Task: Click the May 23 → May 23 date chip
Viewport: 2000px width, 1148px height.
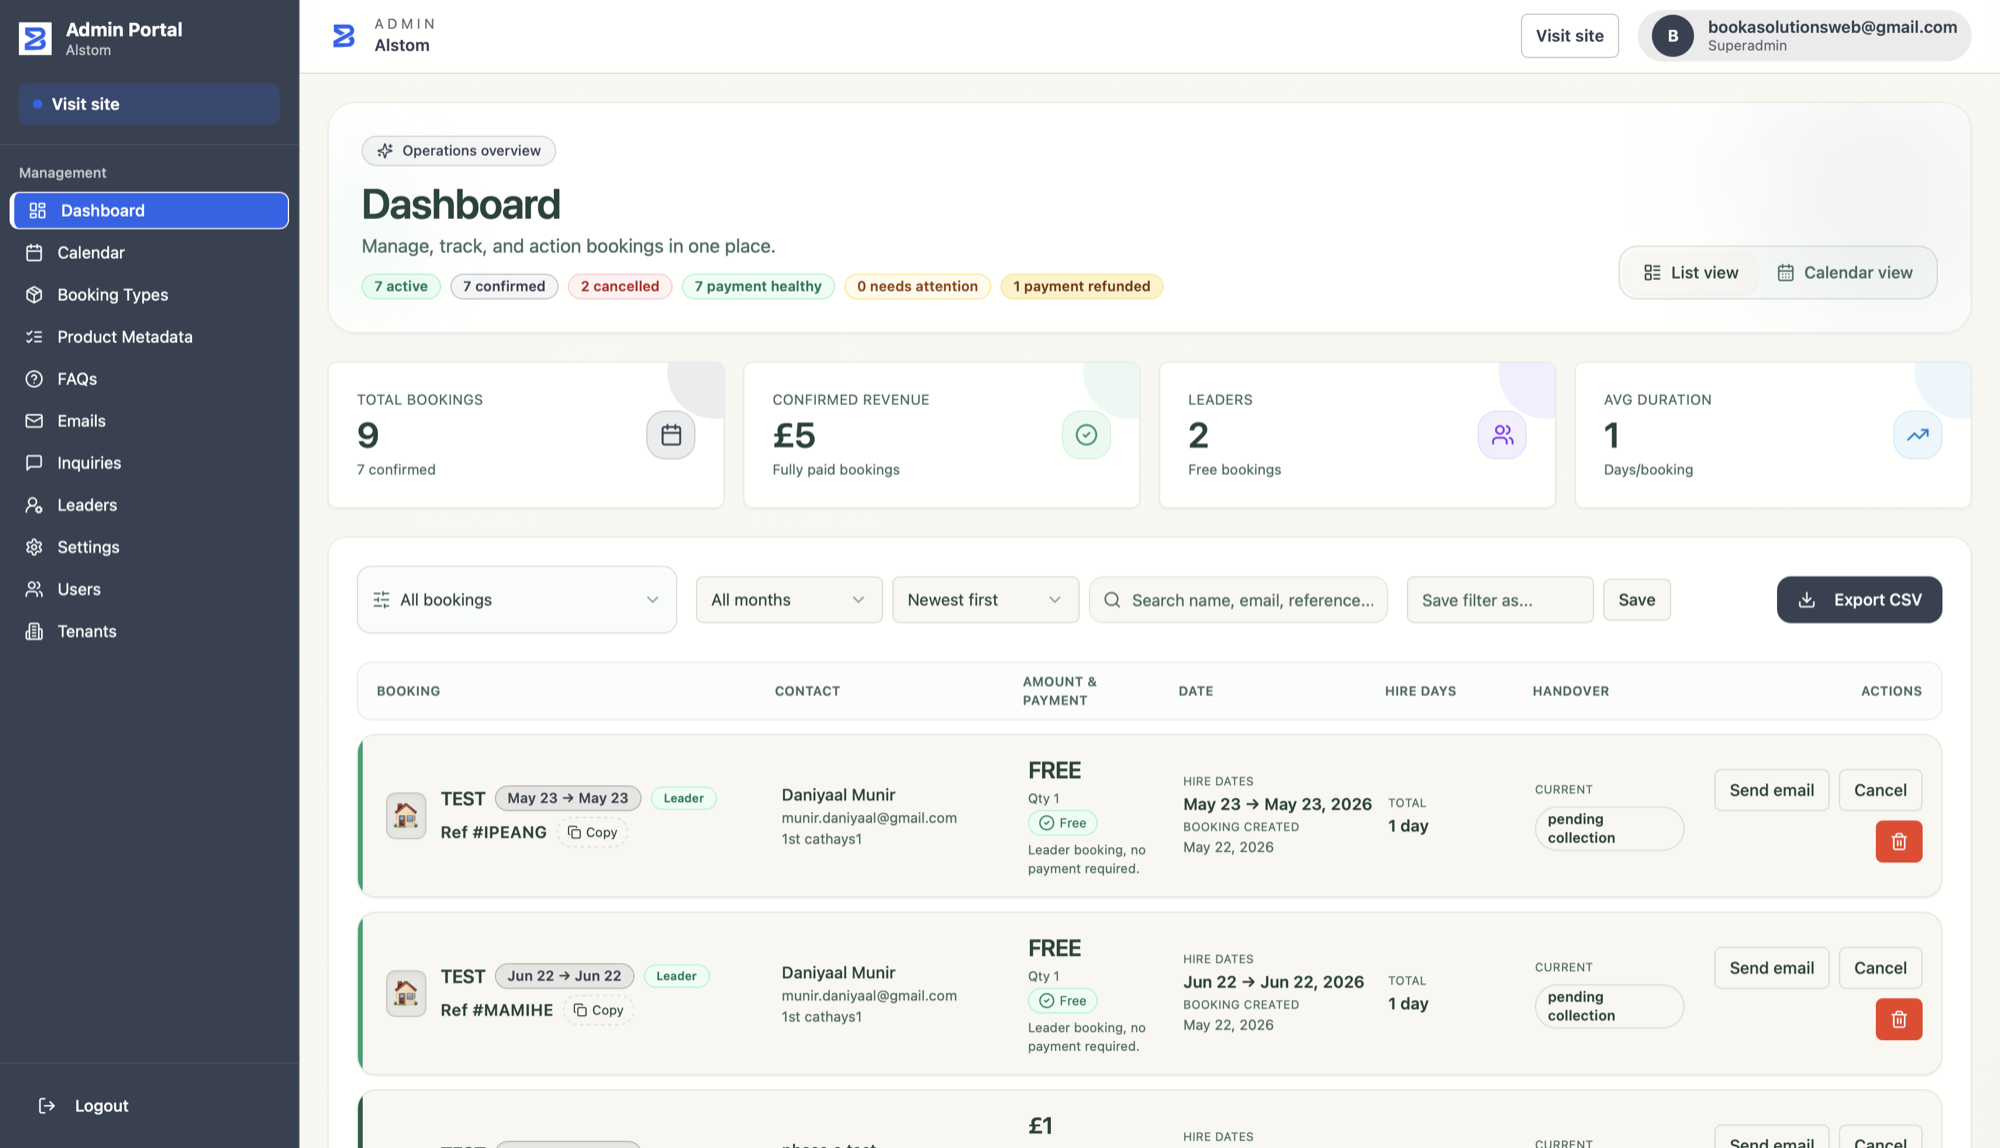Action: [x=568, y=798]
